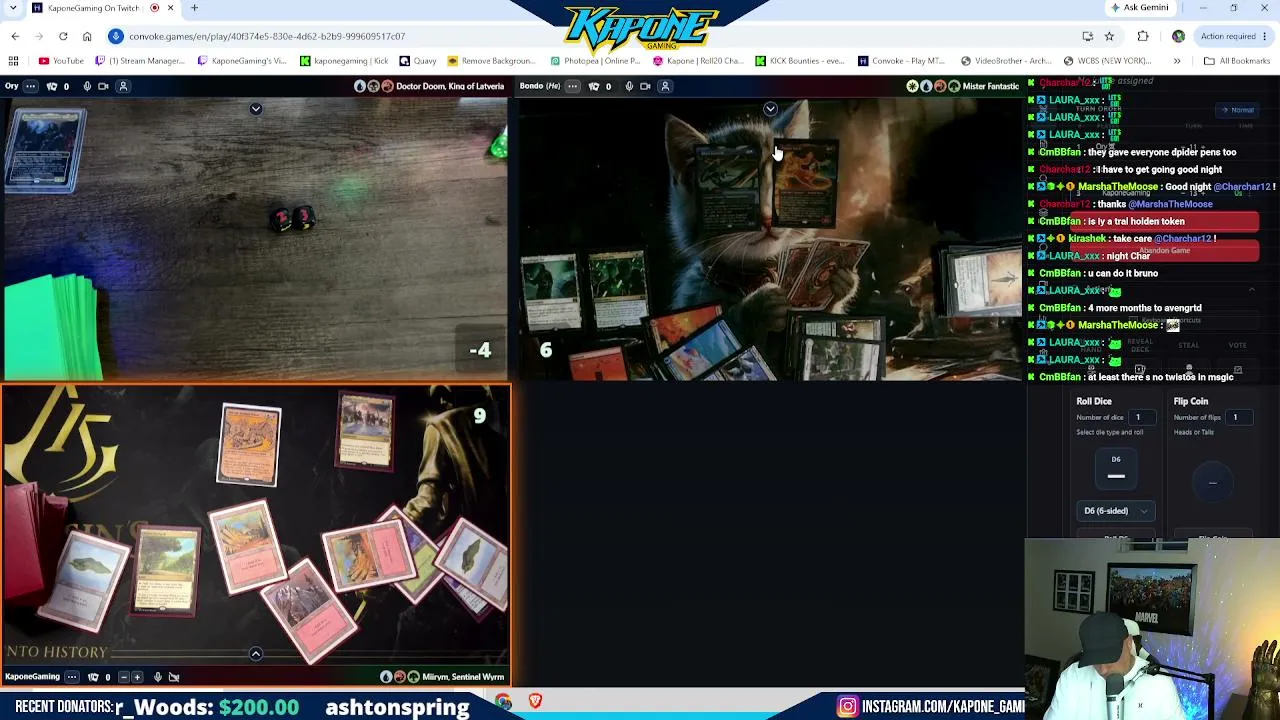
Task: Open the kaponegaming Kick bookmark
Action: 344,61
